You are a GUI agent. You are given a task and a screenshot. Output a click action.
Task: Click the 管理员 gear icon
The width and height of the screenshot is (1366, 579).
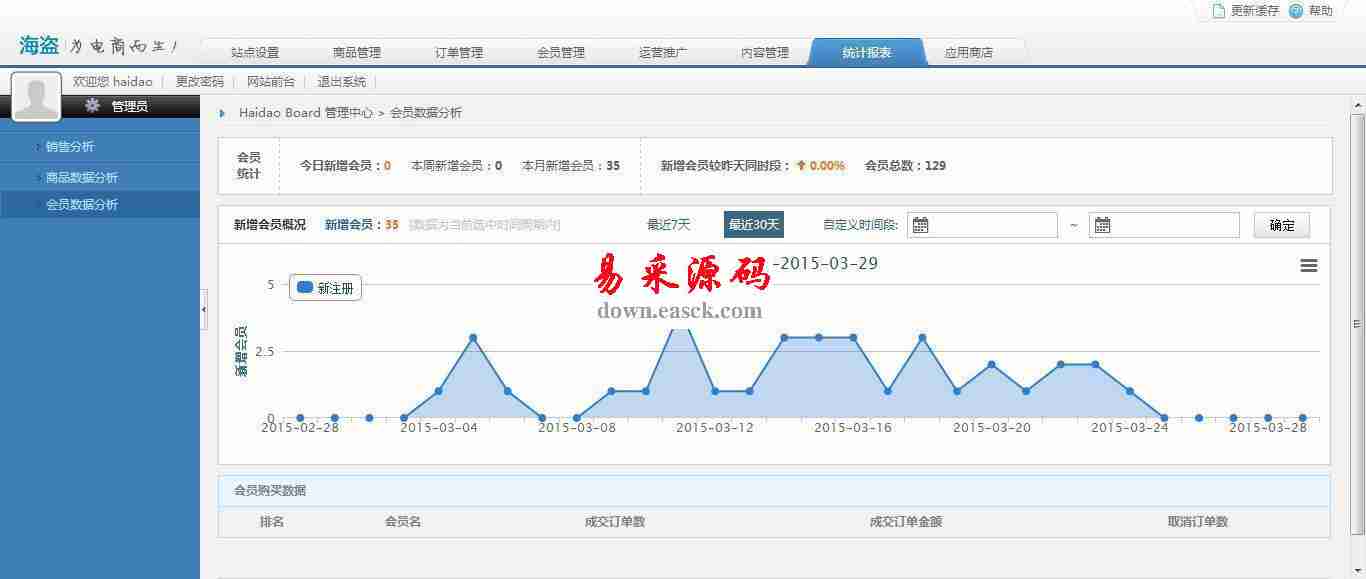(92, 106)
